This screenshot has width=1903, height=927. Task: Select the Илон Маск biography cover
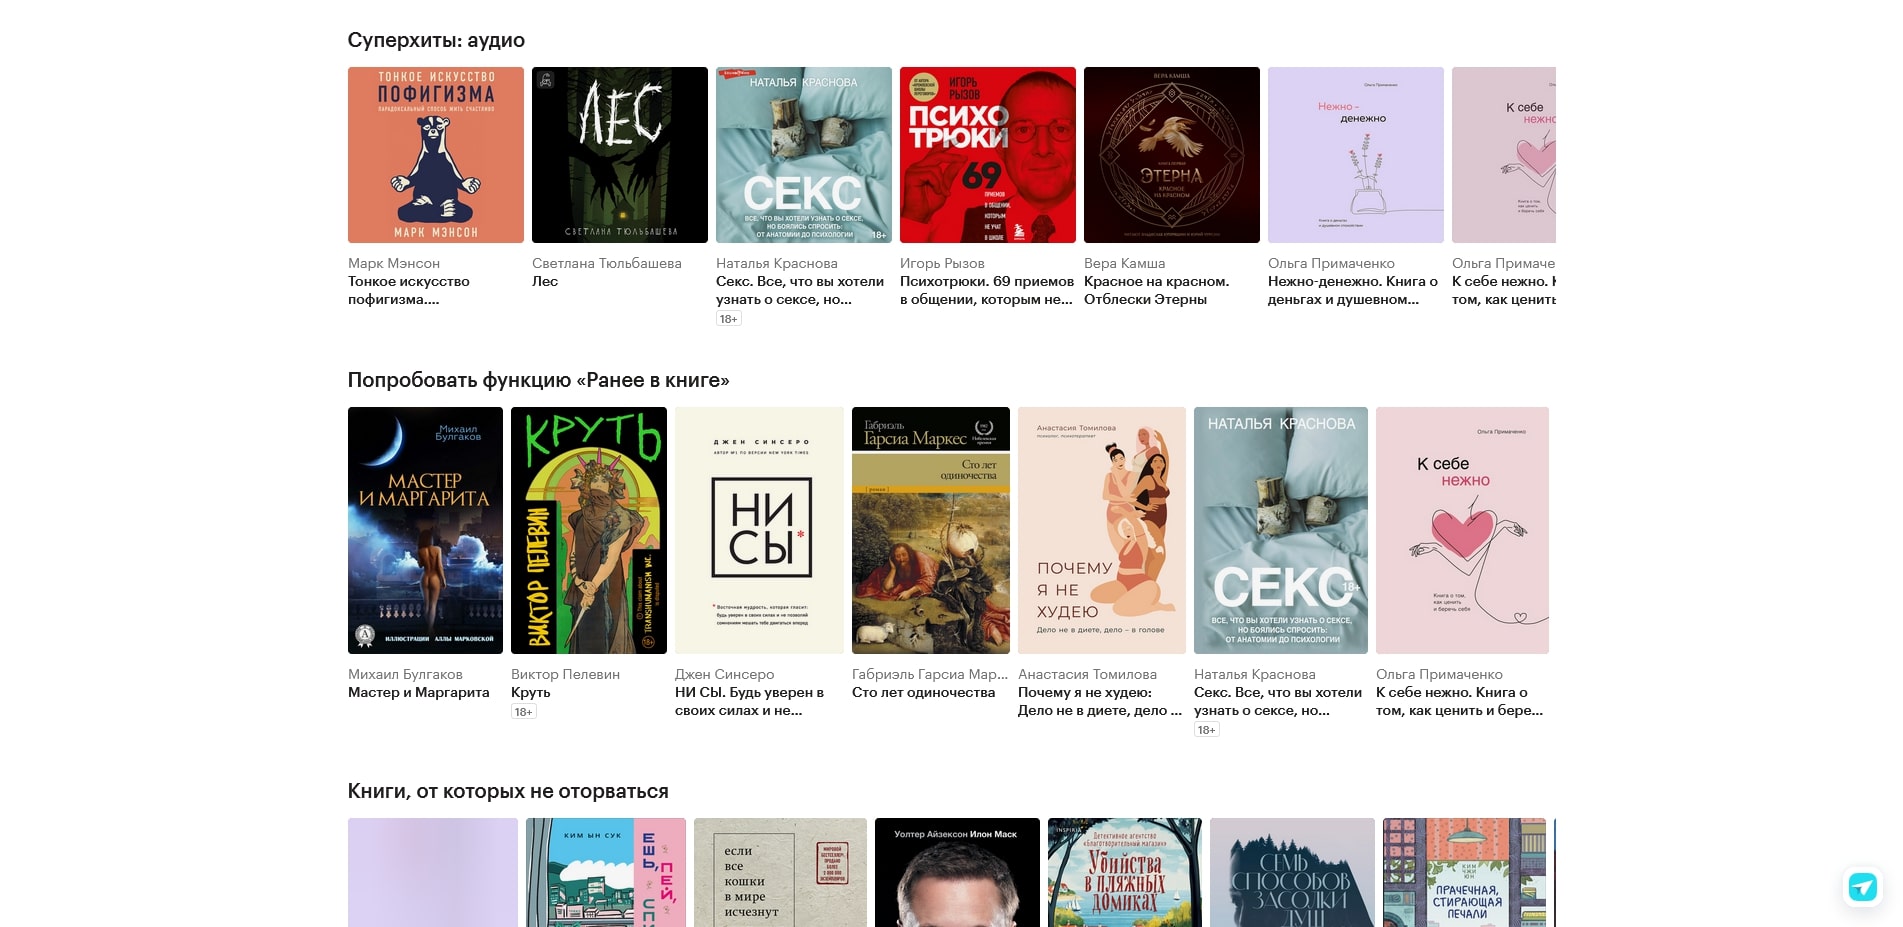pyautogui.click(x=956, y=873)
